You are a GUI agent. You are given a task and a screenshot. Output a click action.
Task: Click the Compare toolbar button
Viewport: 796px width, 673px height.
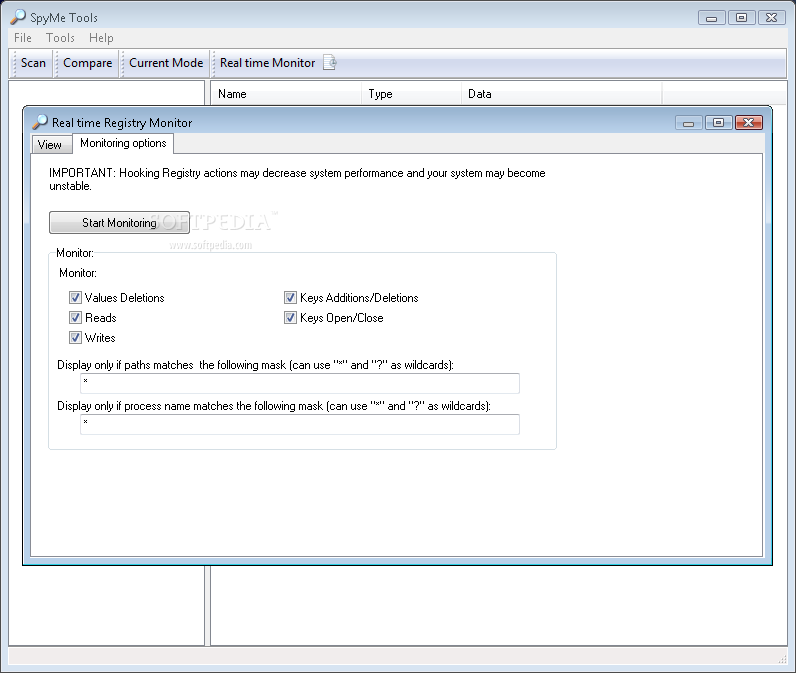point(88,63)
